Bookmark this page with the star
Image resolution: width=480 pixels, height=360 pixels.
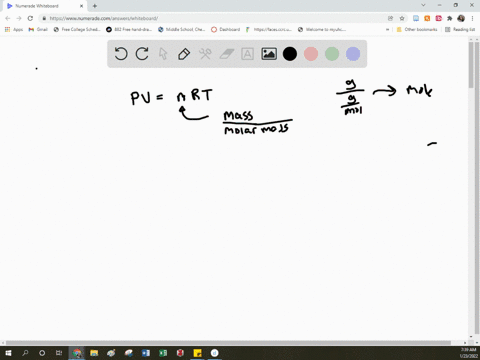402,18
